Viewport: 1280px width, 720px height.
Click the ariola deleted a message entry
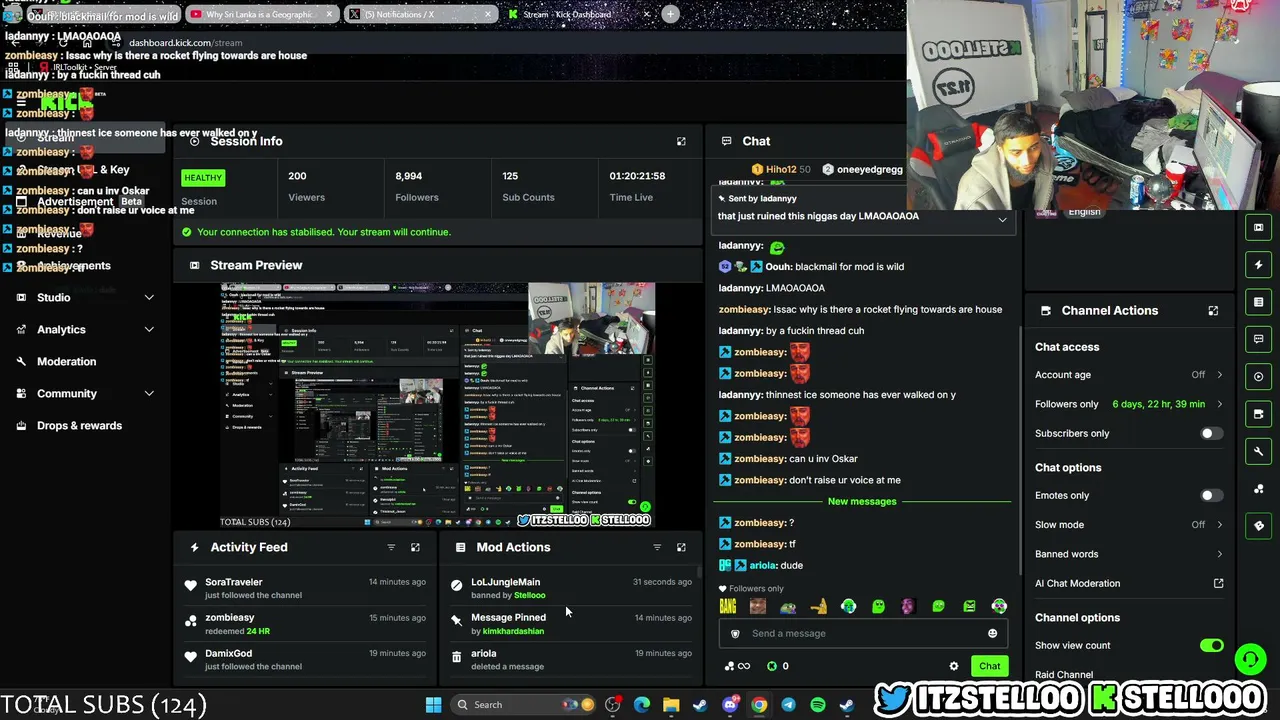[569, 659]
